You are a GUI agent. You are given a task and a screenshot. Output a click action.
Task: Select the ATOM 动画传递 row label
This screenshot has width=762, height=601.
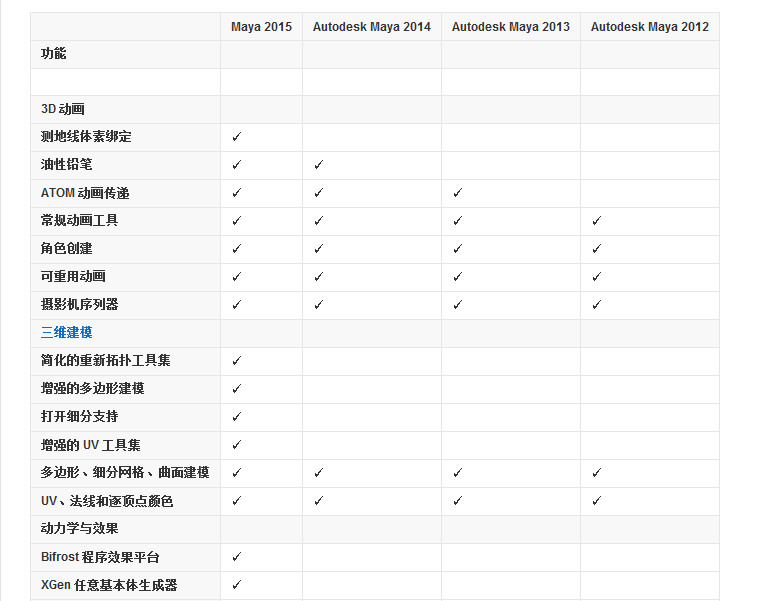coord(85,193)
